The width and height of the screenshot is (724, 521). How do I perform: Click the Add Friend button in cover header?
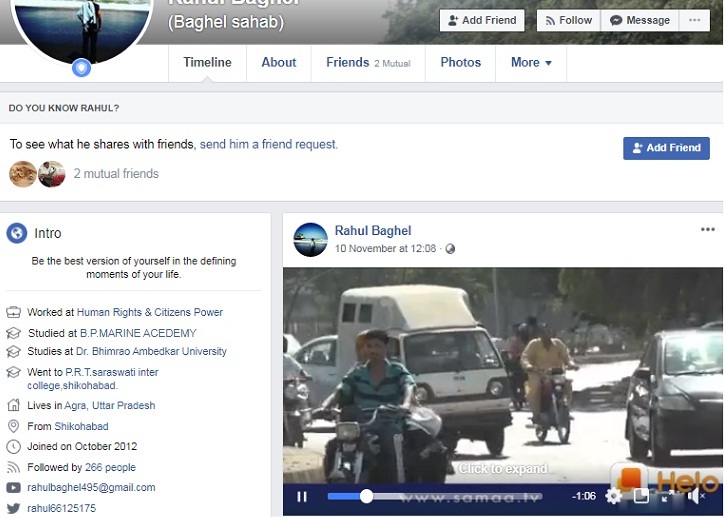[x=482, y=20]
